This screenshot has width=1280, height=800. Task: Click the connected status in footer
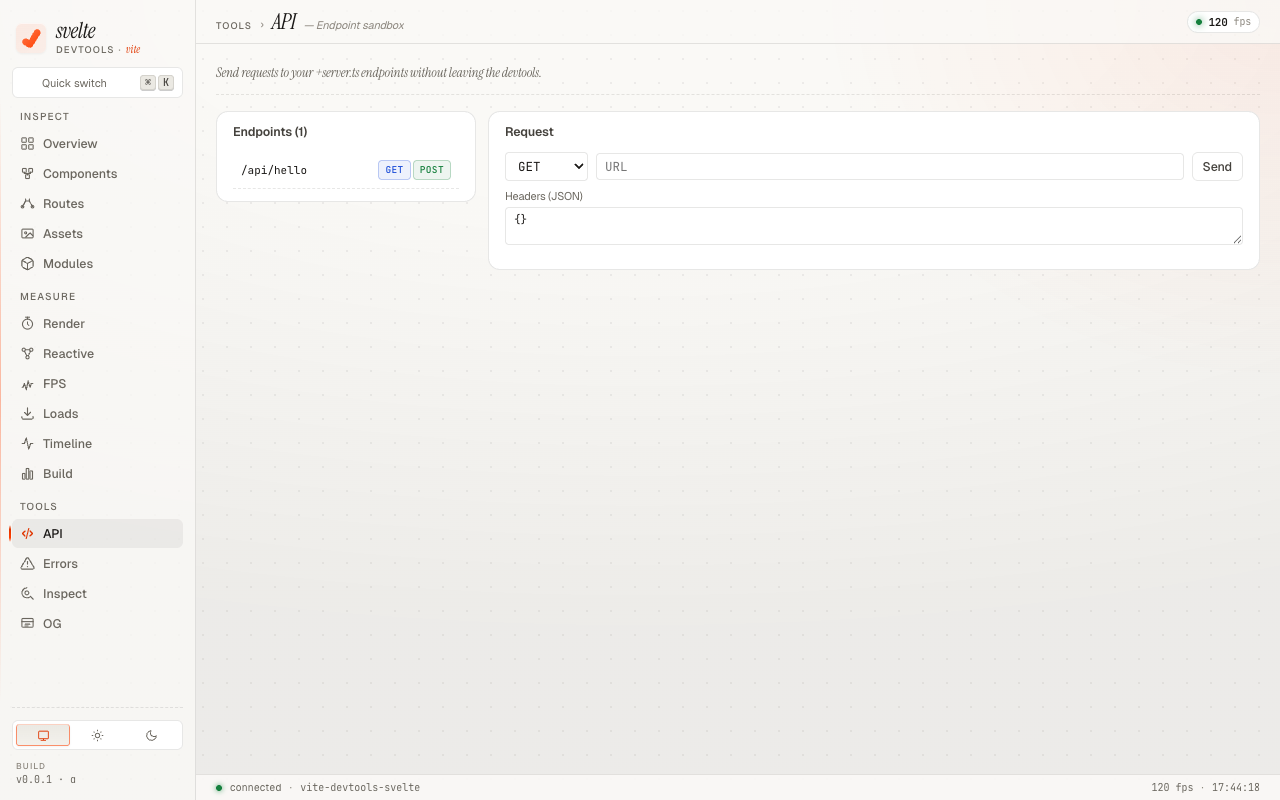(255, 788)
